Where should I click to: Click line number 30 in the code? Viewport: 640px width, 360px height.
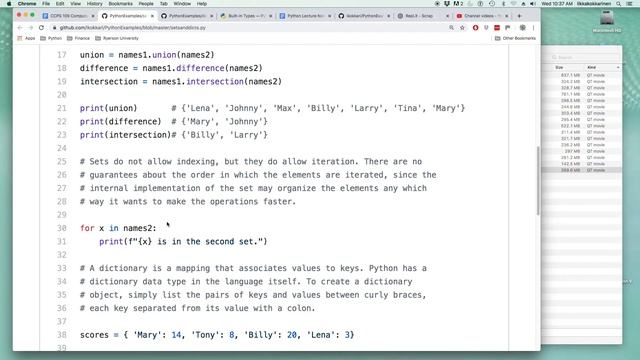coord(62,228)
